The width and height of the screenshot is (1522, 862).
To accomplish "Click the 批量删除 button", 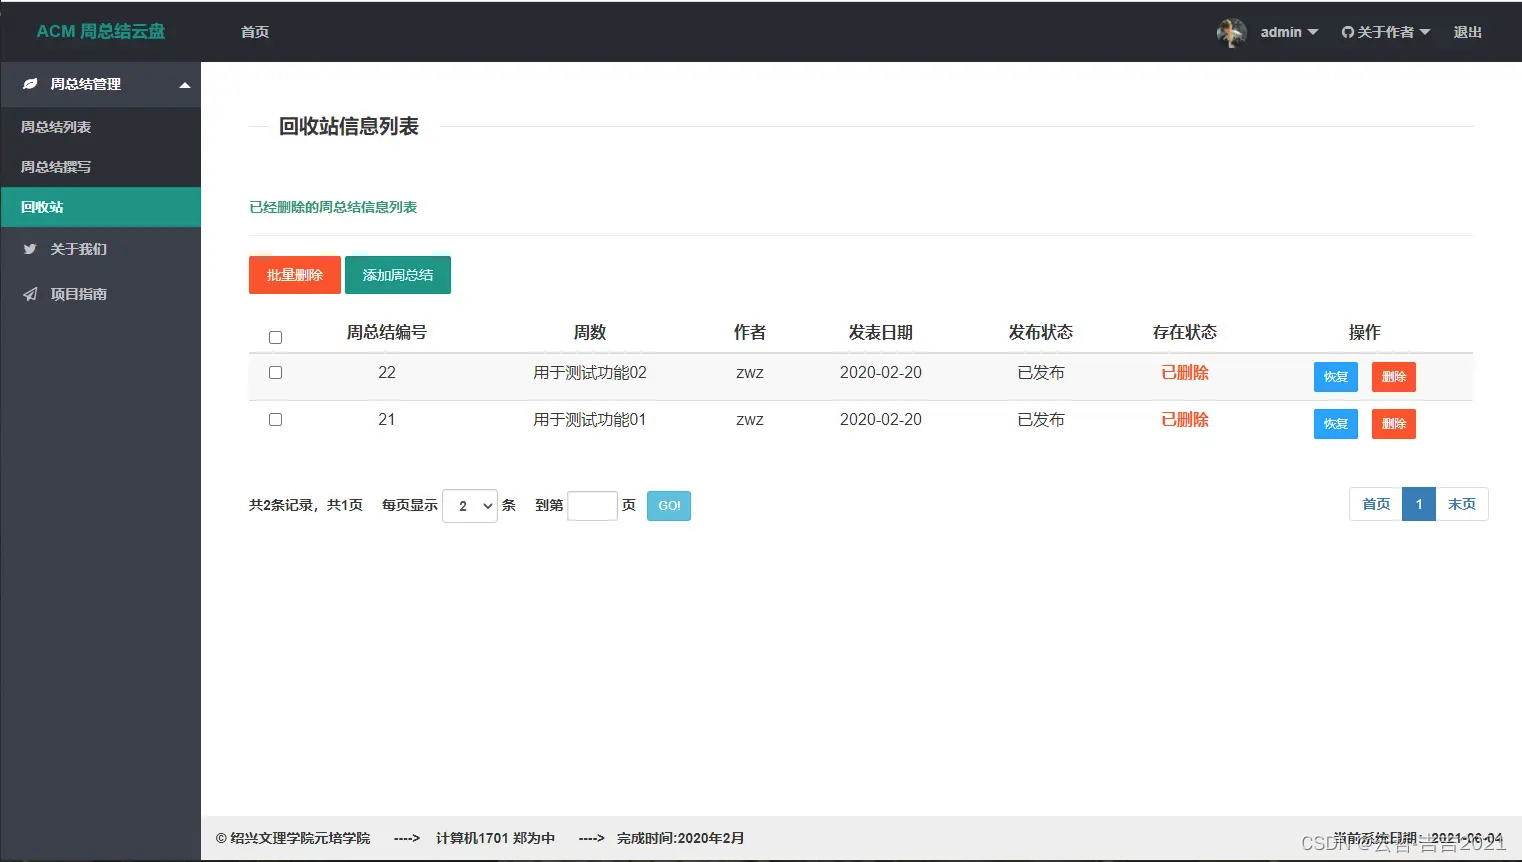I will [x=294, y=275].
